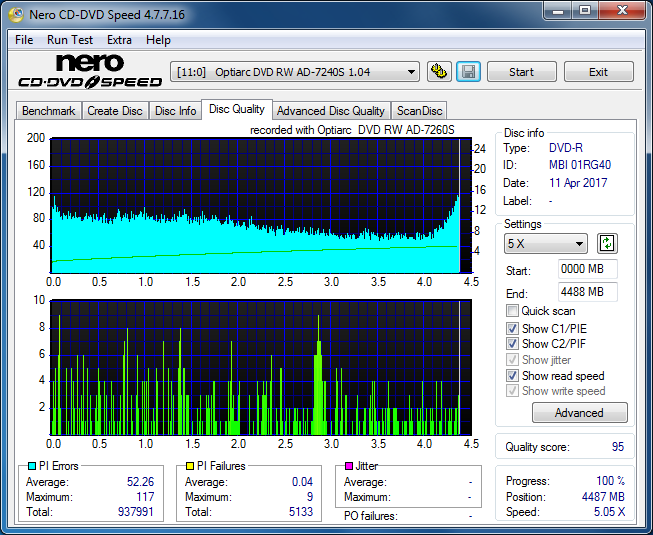Open the Advanced Disc Quality tab

(331, 111)
